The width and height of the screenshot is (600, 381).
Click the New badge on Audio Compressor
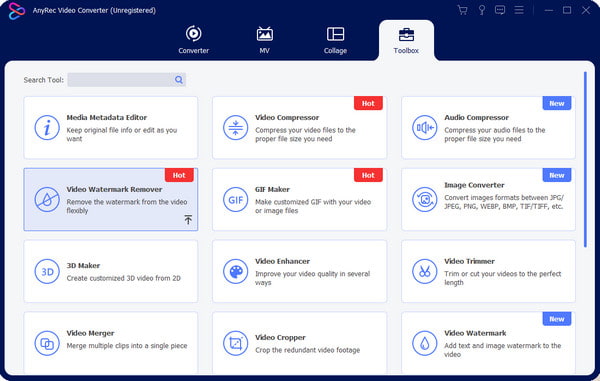tap(557, 103)
